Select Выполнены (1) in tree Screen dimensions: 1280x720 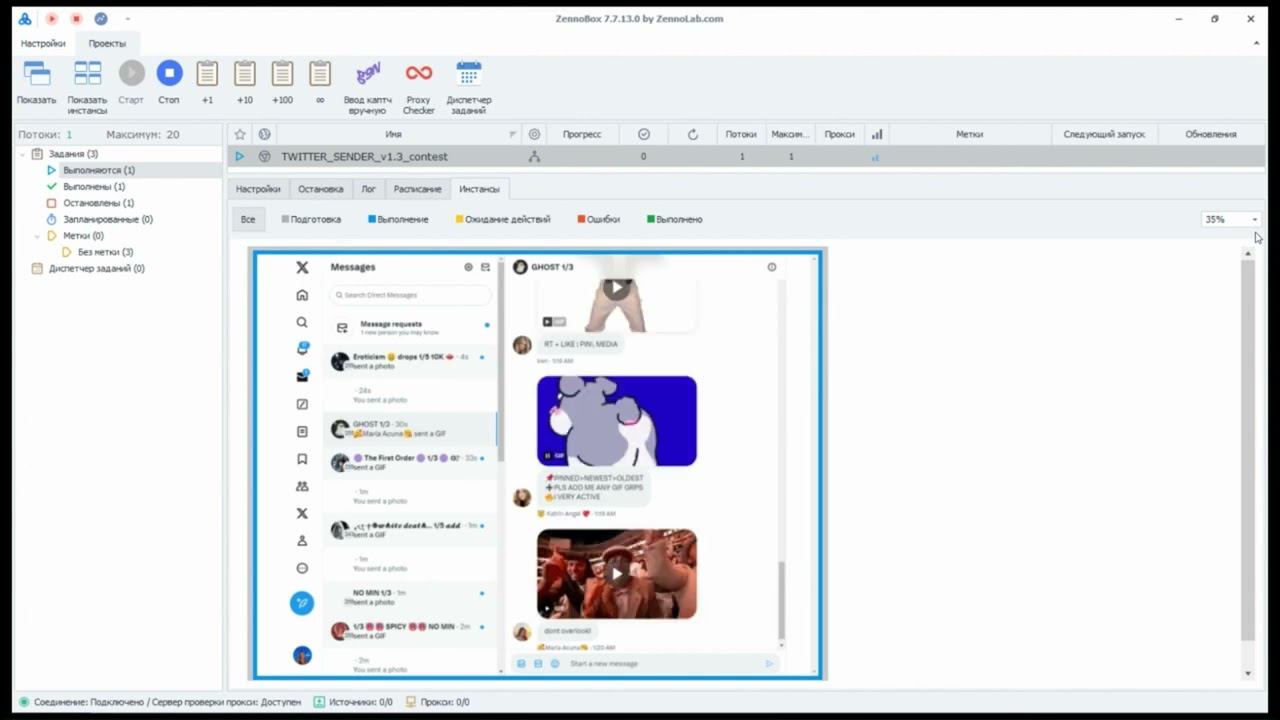(x=94, y=187)
